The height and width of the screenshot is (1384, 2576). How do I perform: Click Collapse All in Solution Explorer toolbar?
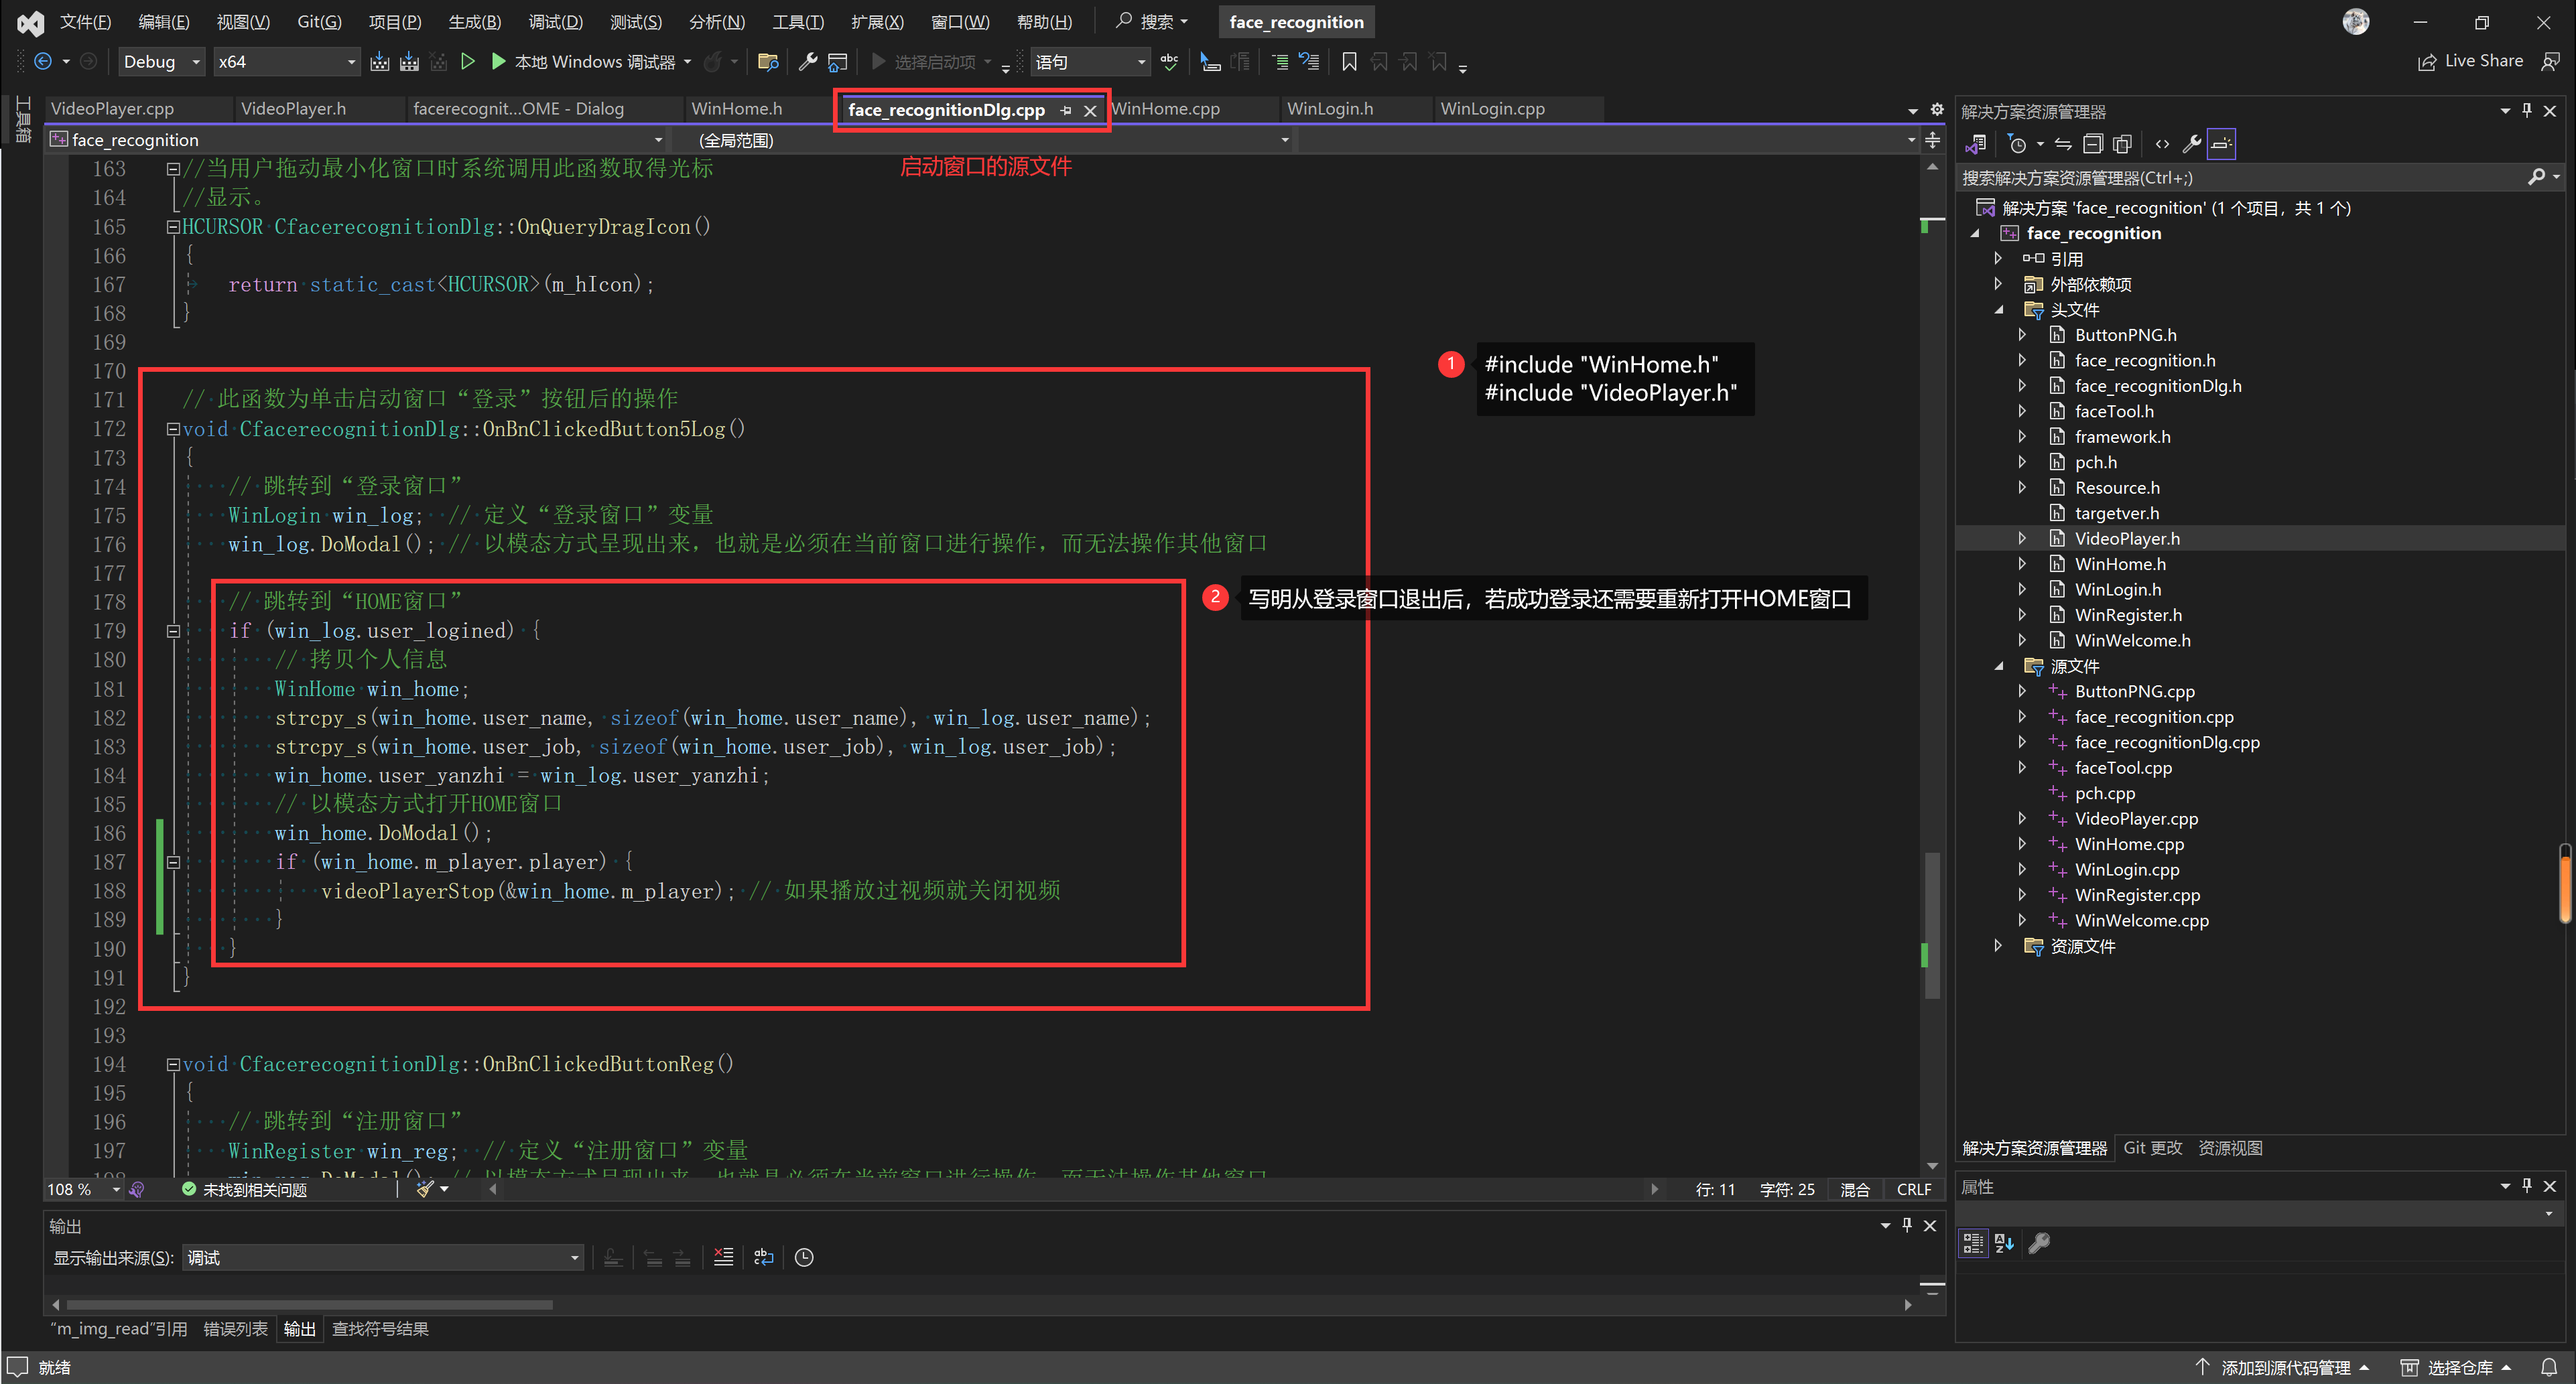(x=2093, y=144)
